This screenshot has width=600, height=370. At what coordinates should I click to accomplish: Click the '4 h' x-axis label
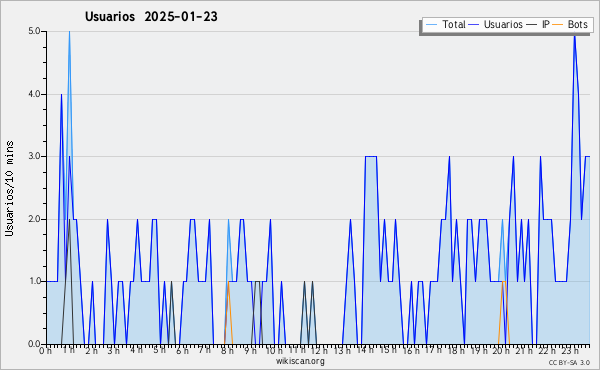coord(136,350)
